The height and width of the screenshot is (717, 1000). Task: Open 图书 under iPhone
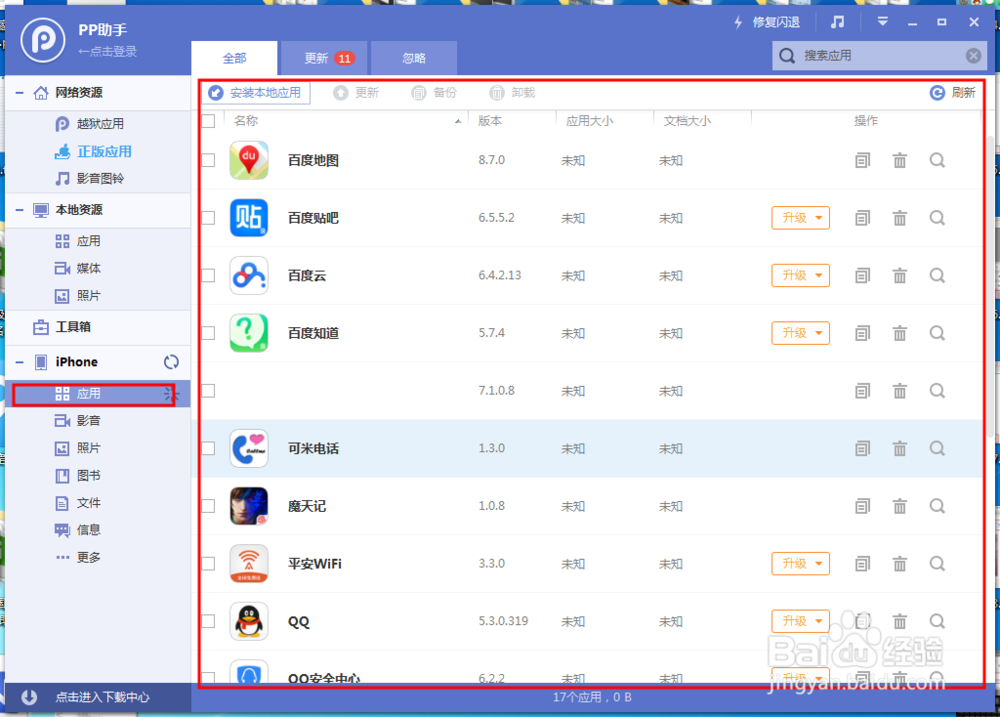tap(78, 475)
